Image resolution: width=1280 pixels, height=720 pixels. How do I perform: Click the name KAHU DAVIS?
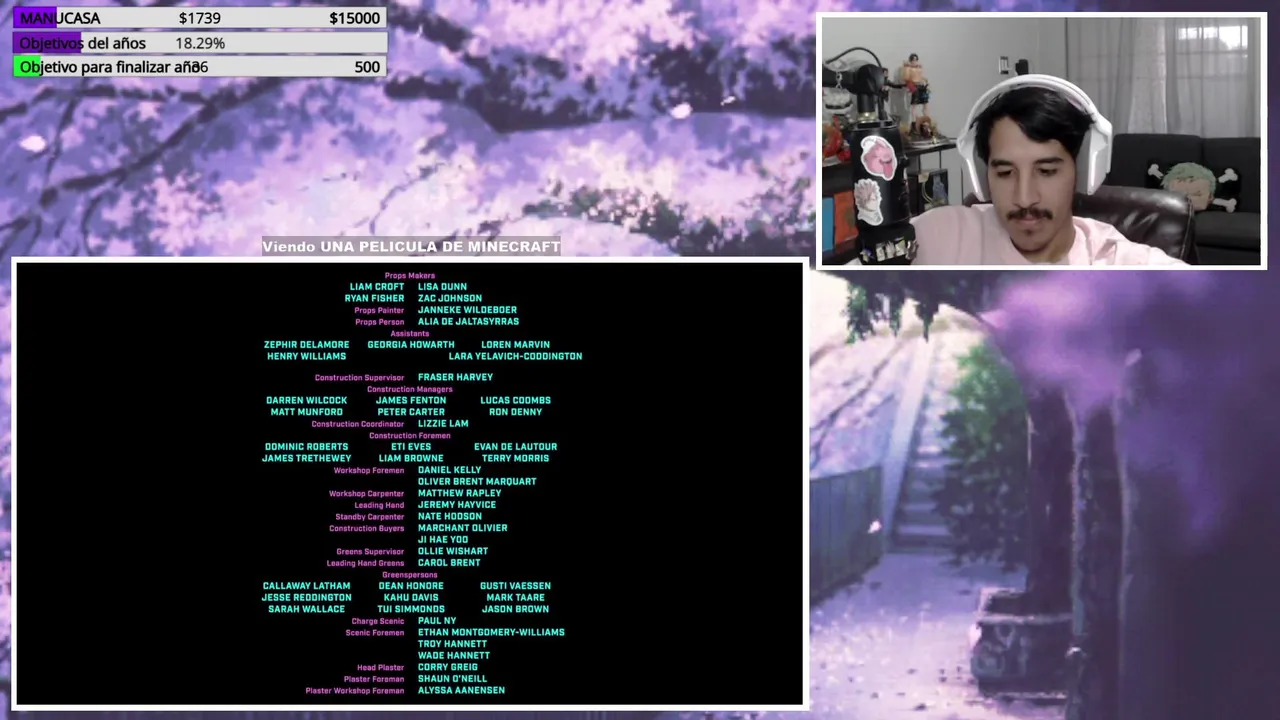pyautogui.click(x=411, y=598)
